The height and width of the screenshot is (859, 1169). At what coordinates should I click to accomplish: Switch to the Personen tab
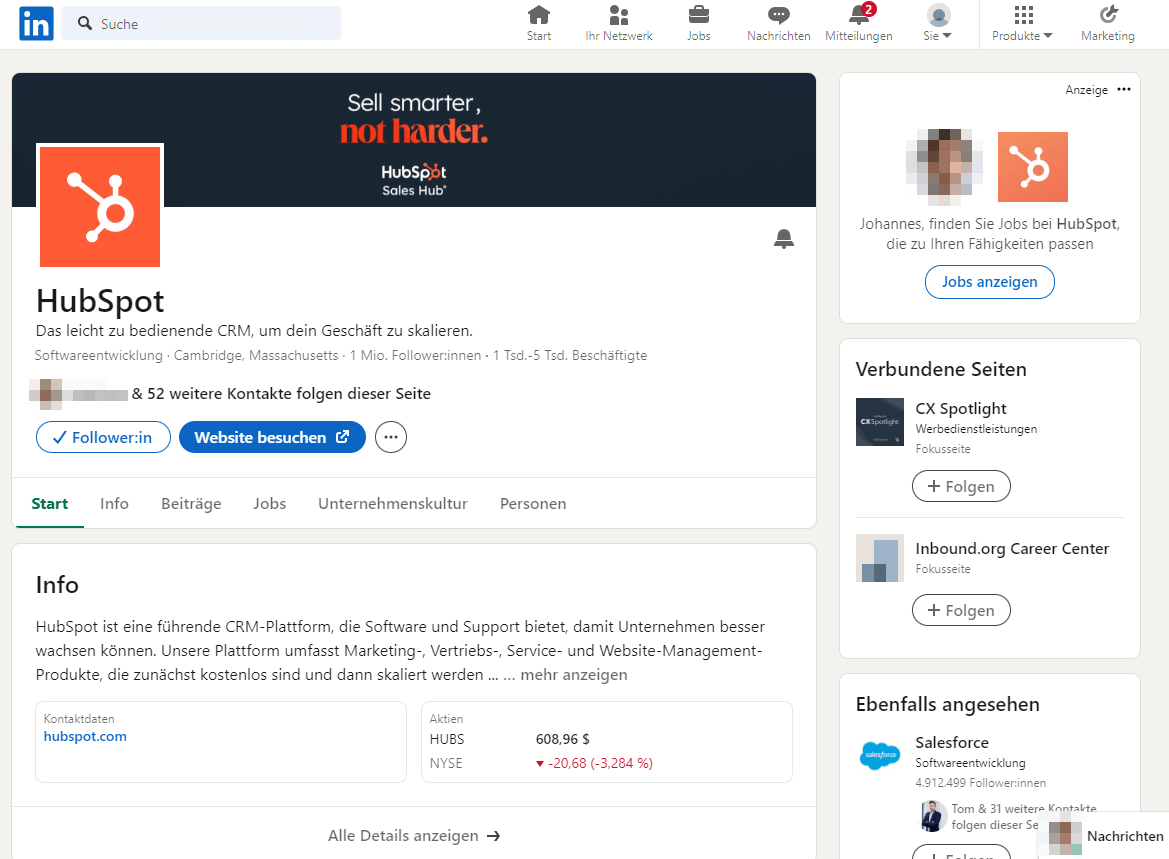click(533, 504)
